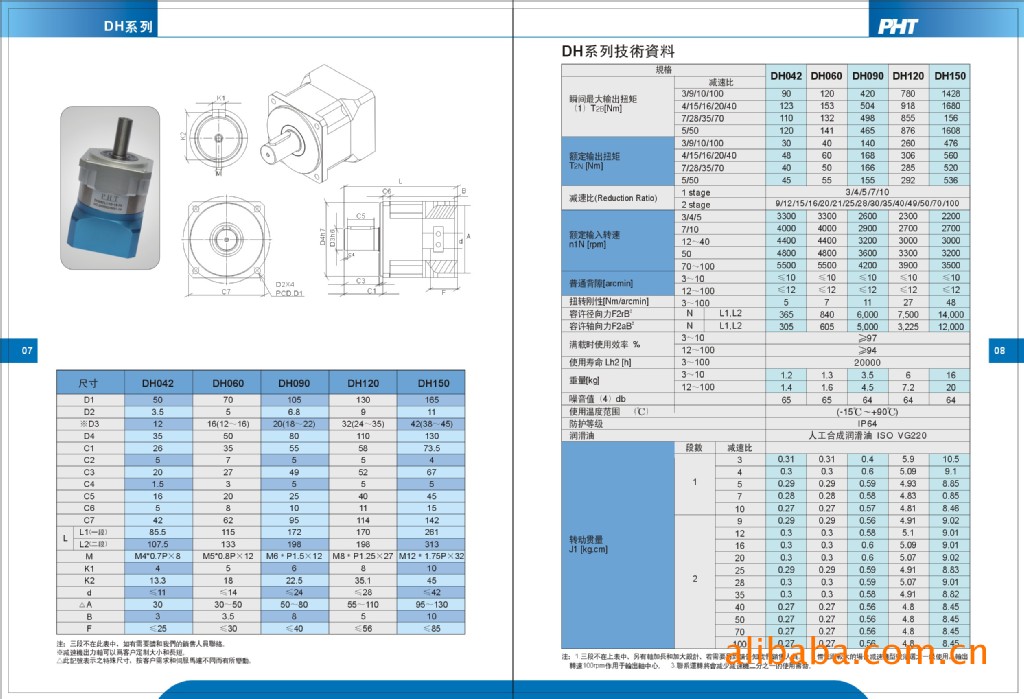Click the 7,500 radial force value
1024x699 pixels.
[908, 314]
